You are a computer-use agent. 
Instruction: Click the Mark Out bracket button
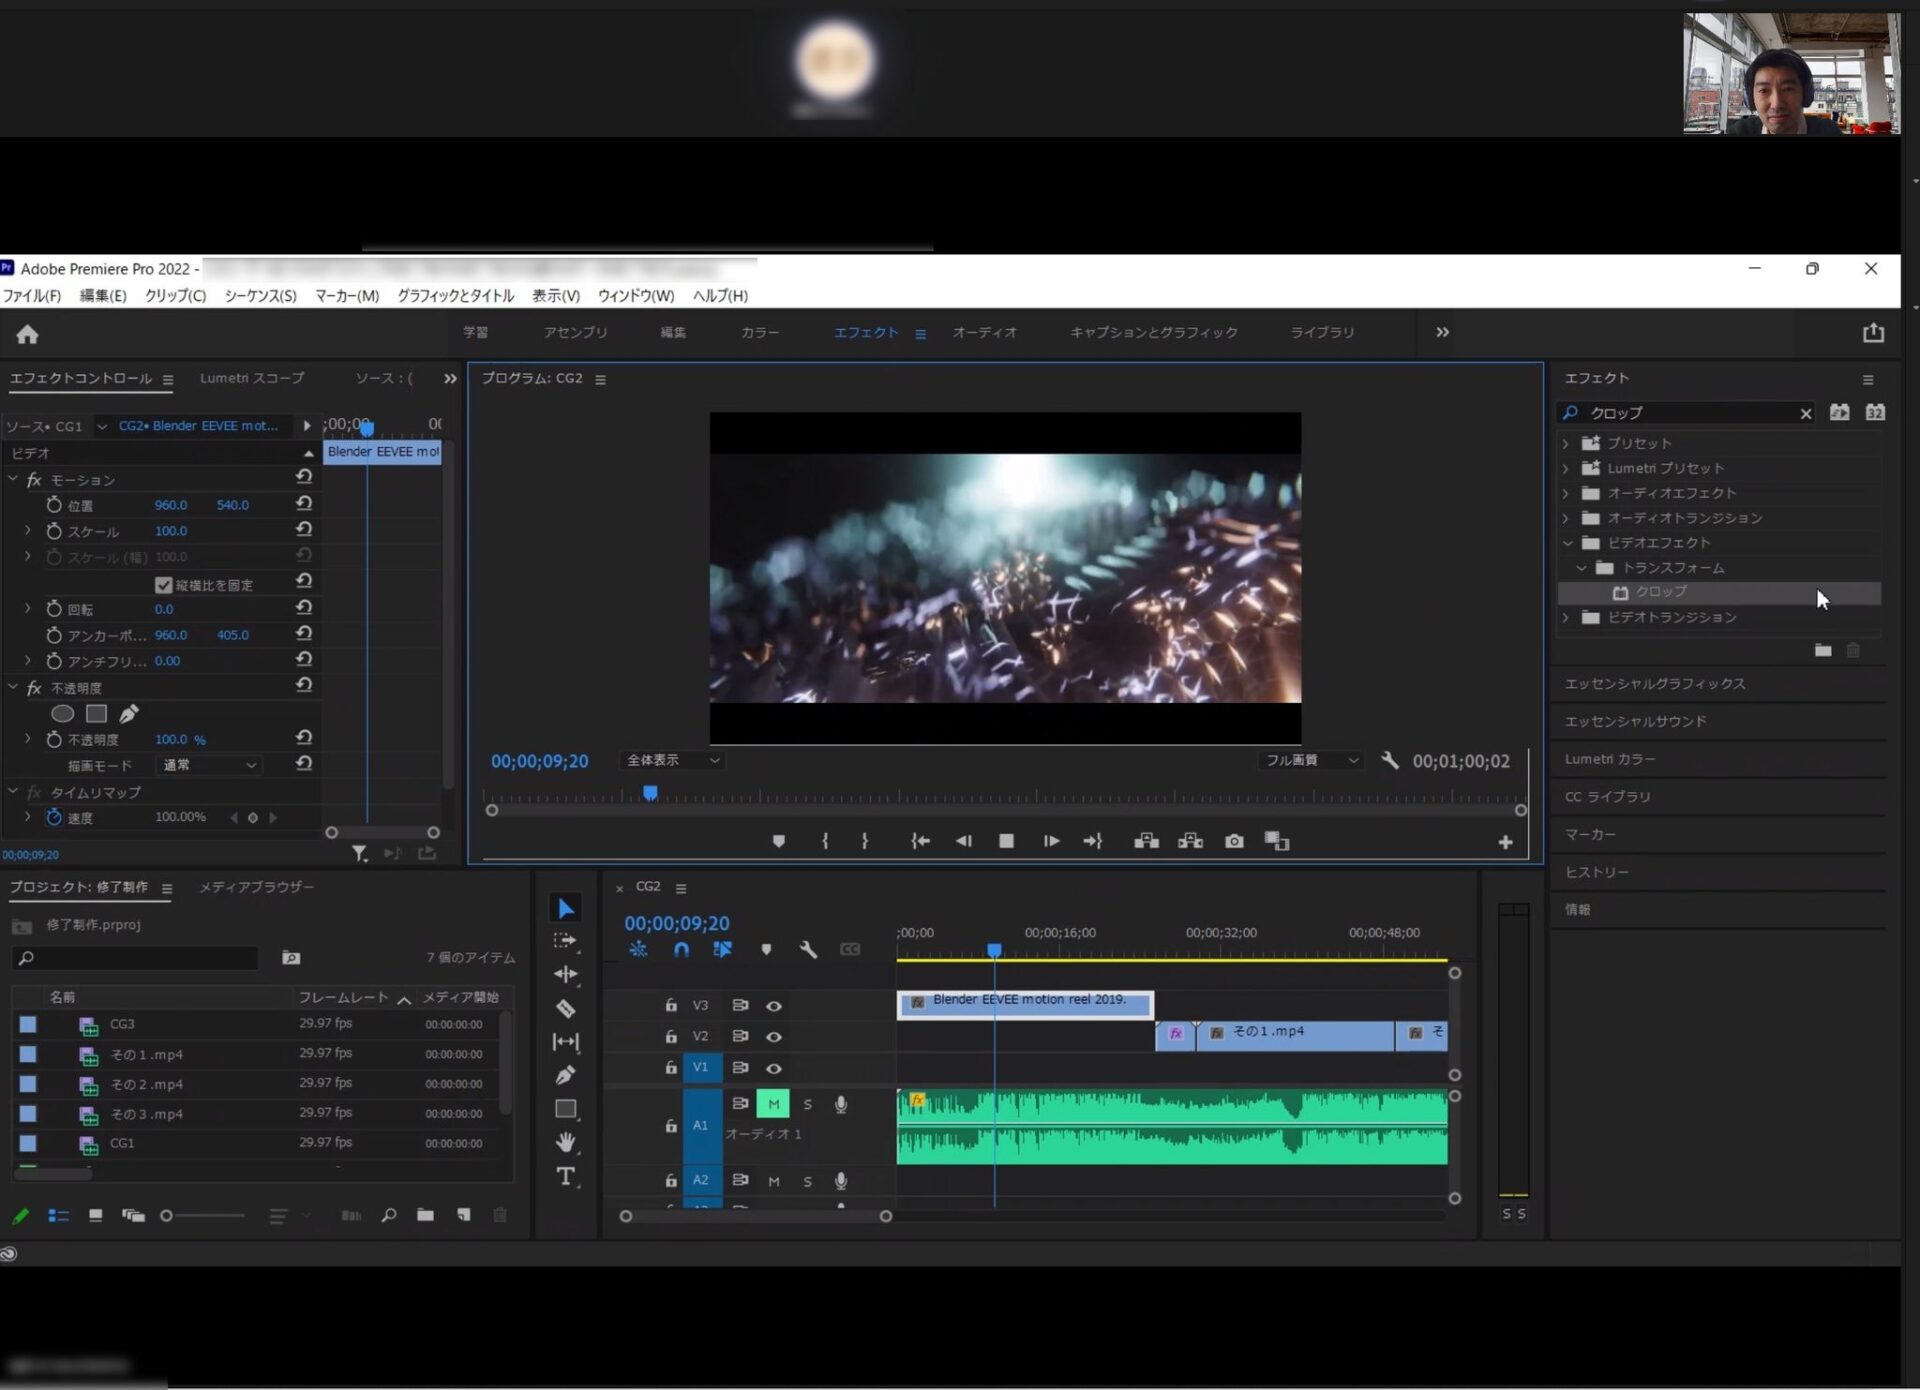pos(865,841)
